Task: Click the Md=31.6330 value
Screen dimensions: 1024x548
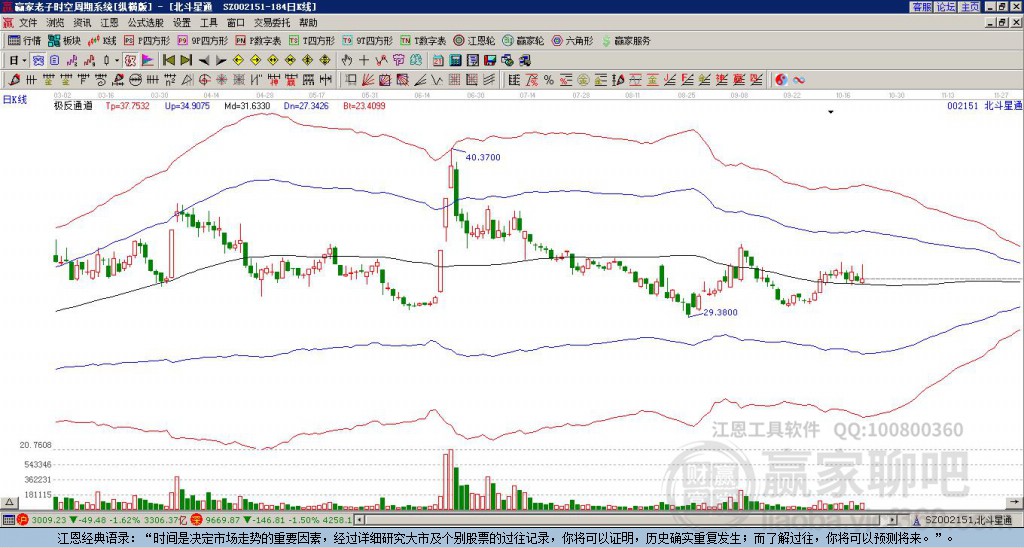Action: click(x=247, y=105)
